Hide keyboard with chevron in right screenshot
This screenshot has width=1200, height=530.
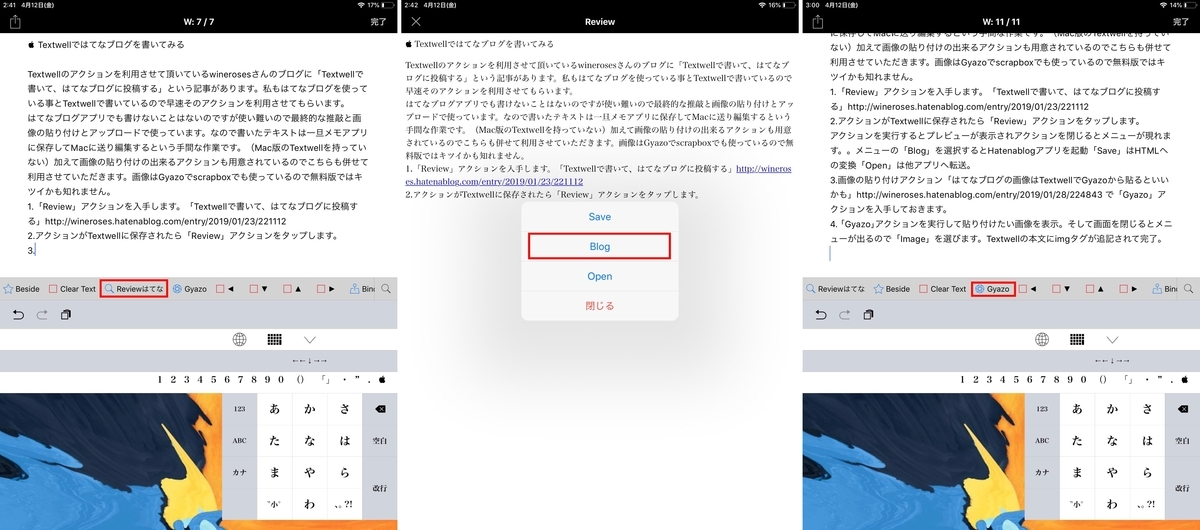tap(1112, 340)
